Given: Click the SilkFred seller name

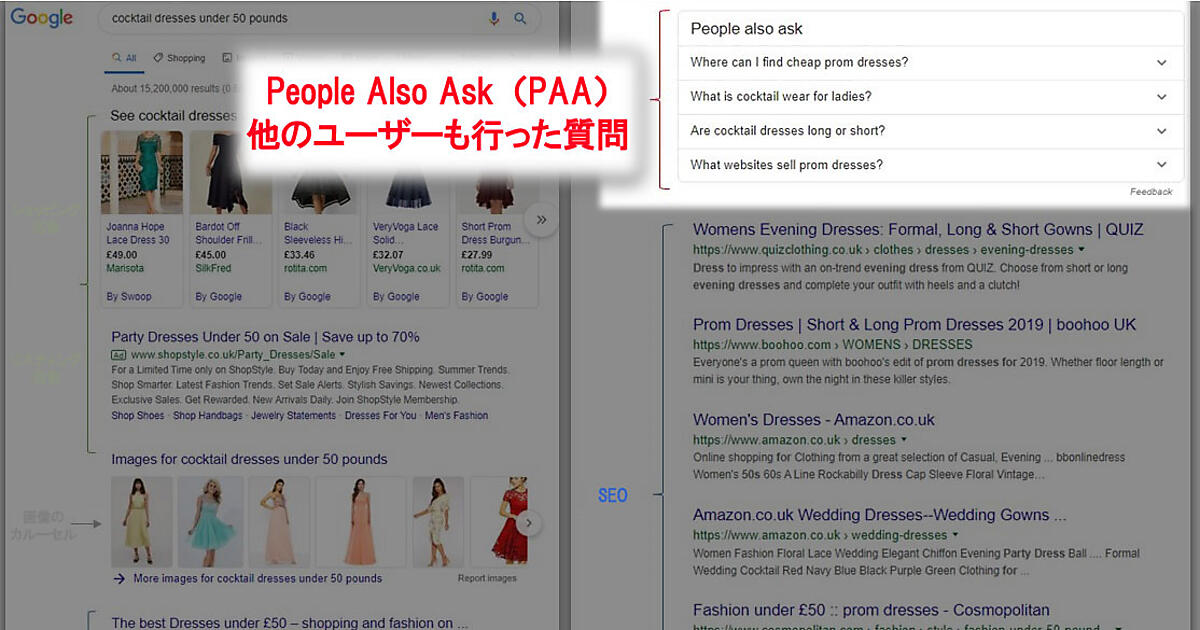Looking at the screenshot, I should [x=212, y=268].
